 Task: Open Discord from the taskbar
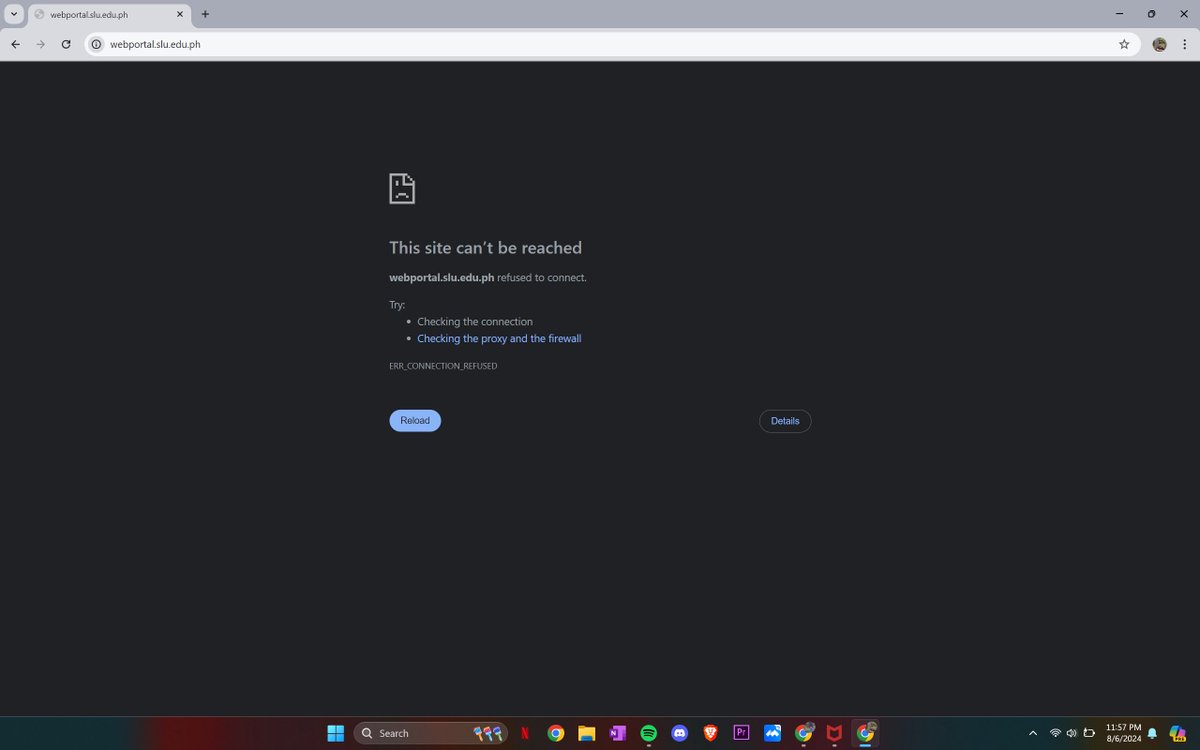680,733
